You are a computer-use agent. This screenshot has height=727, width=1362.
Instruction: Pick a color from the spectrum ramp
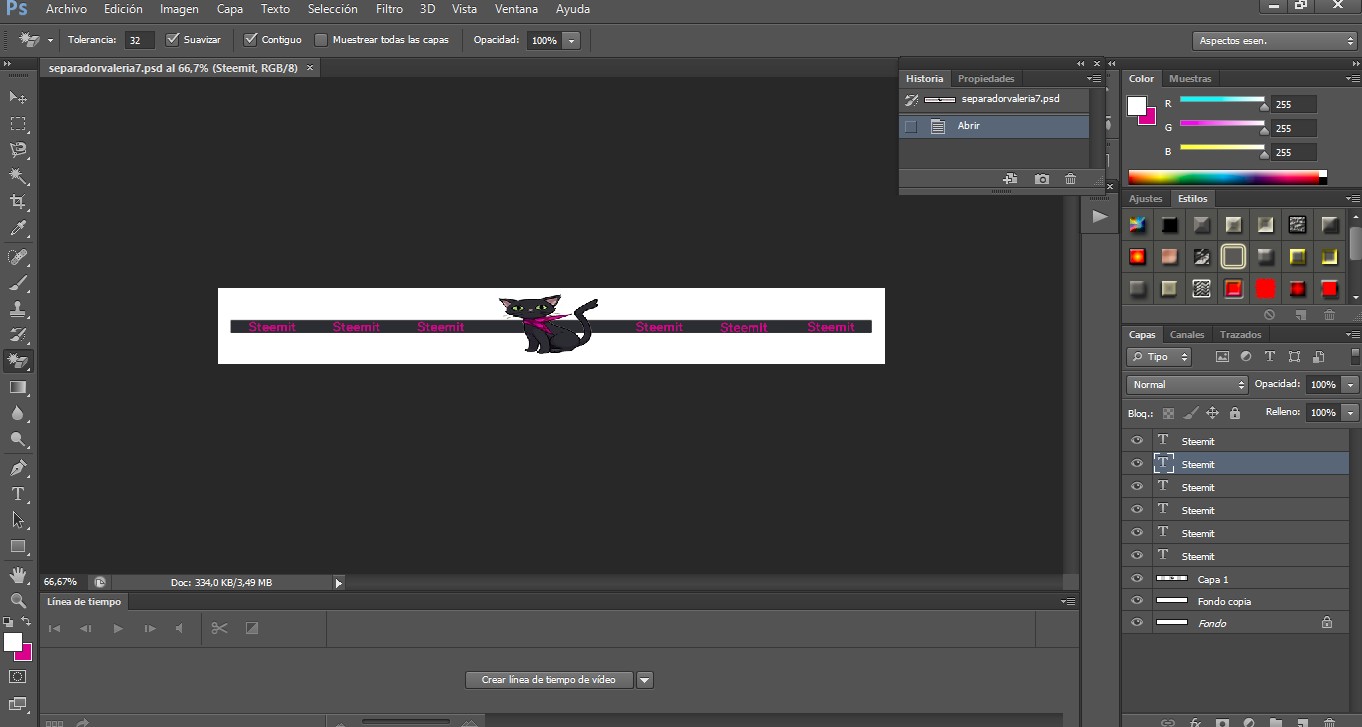point(1223,178)
